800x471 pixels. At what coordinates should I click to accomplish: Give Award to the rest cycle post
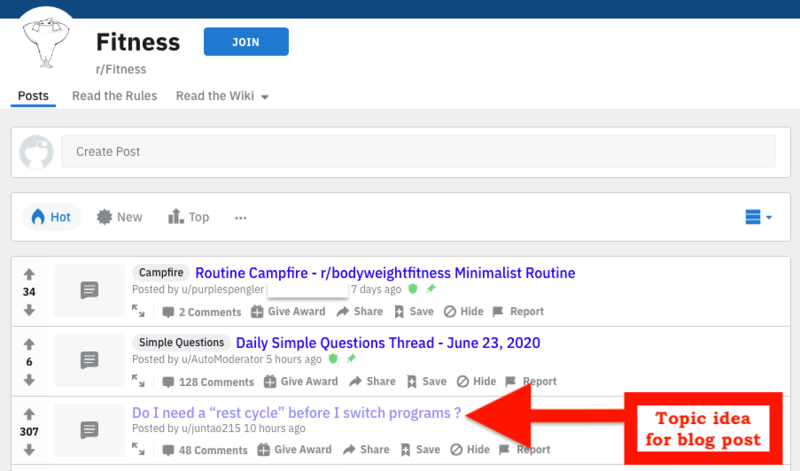pyautogui.click(x=294, y=450)
